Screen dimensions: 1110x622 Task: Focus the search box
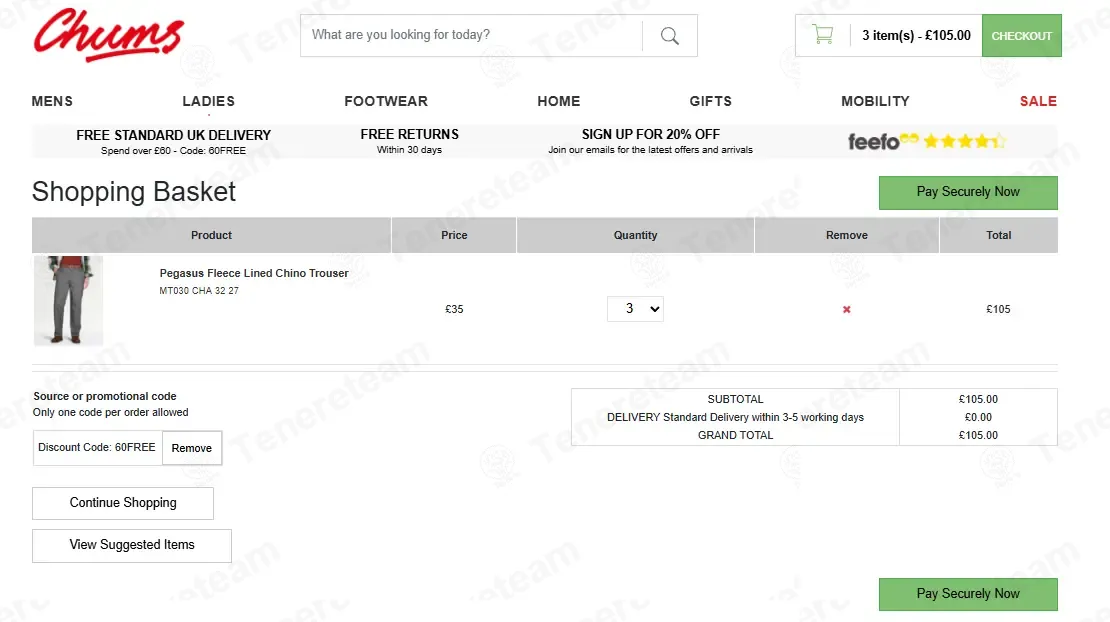point(471,35)
